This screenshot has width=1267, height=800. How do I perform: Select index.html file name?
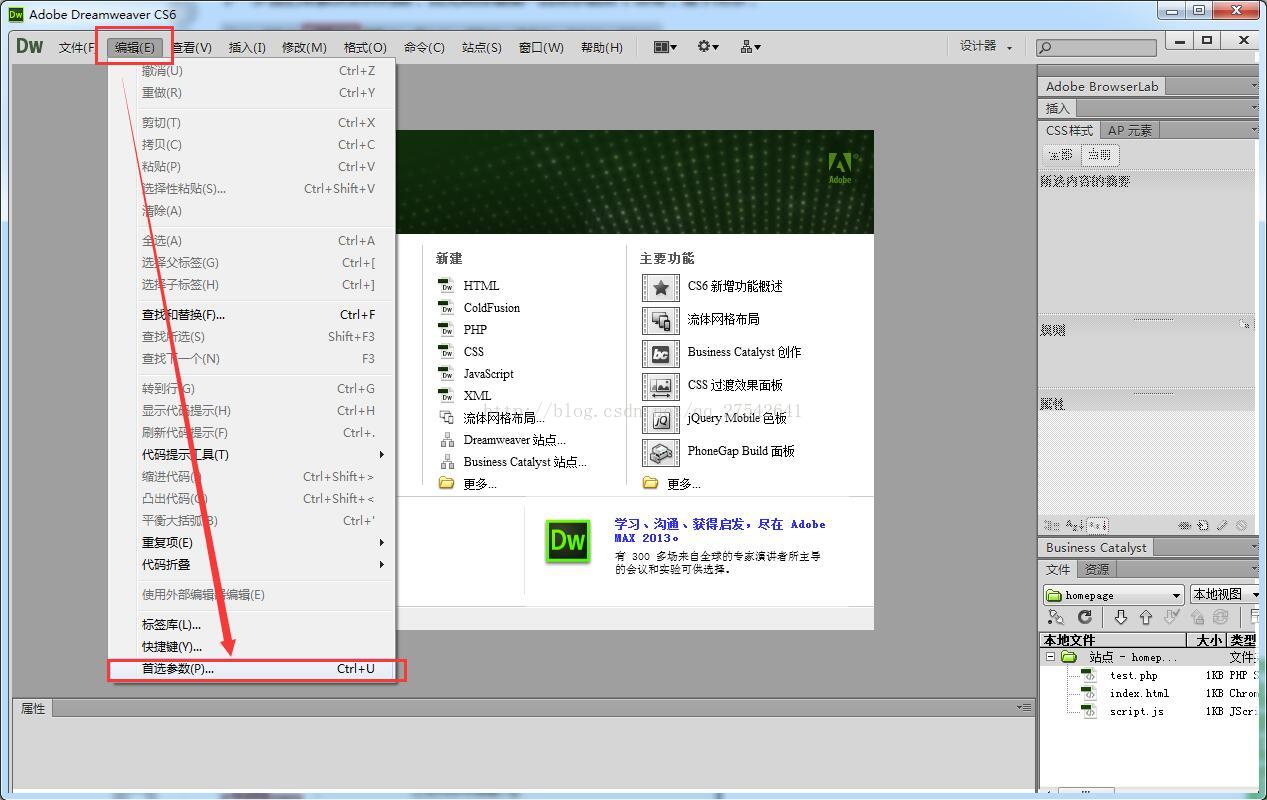(1139, 694)
